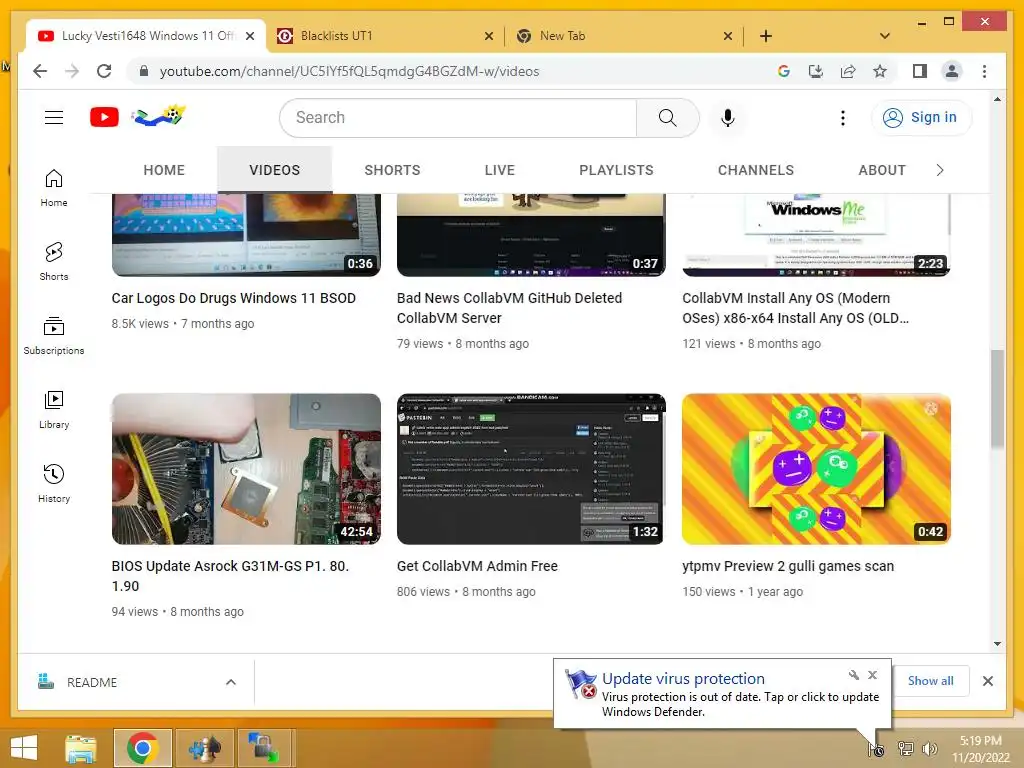Open Get CollabVM Admin Free thumbnail

click(531, 469)
